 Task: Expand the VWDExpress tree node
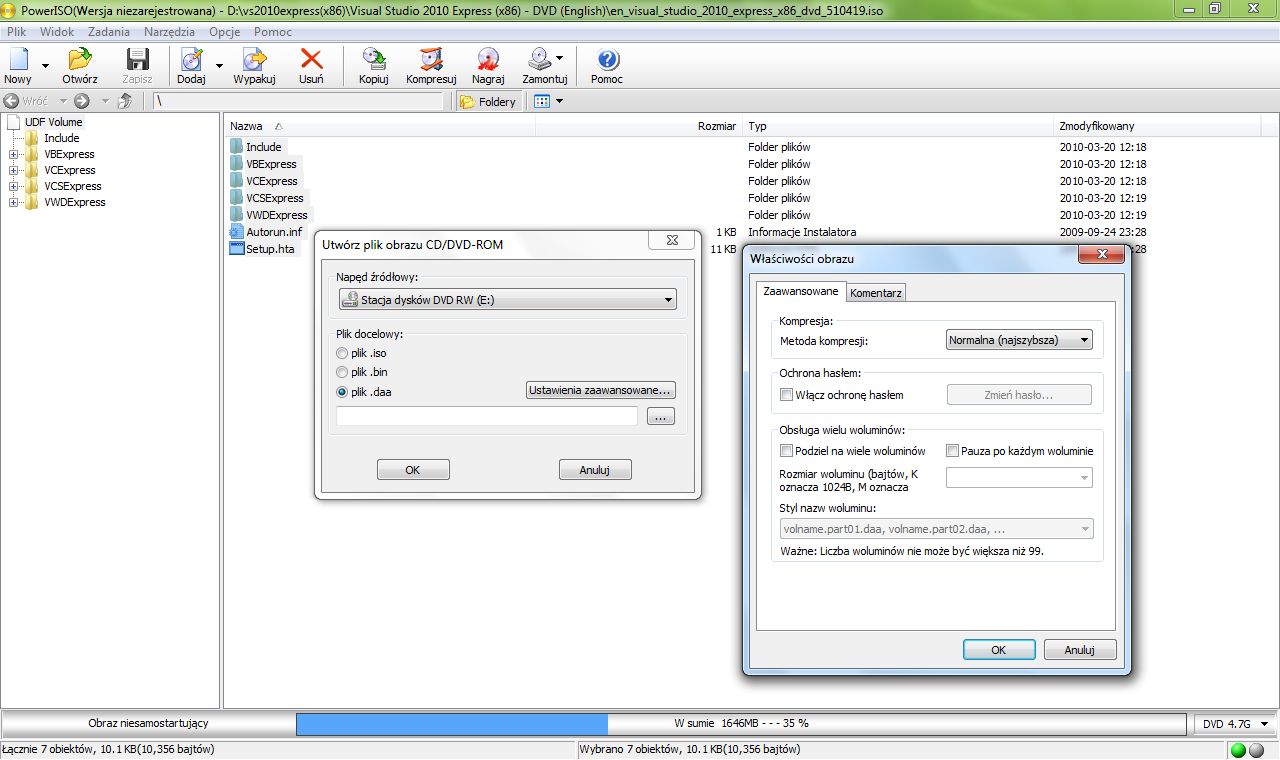coord(14,202)
